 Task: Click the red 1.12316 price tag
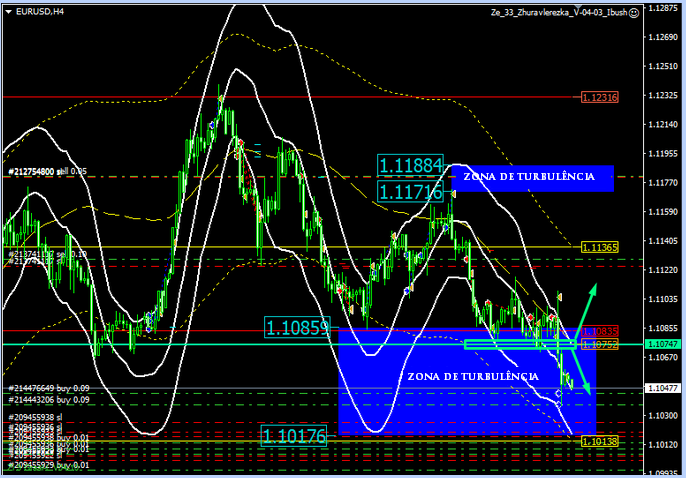[x=600, y=97]
